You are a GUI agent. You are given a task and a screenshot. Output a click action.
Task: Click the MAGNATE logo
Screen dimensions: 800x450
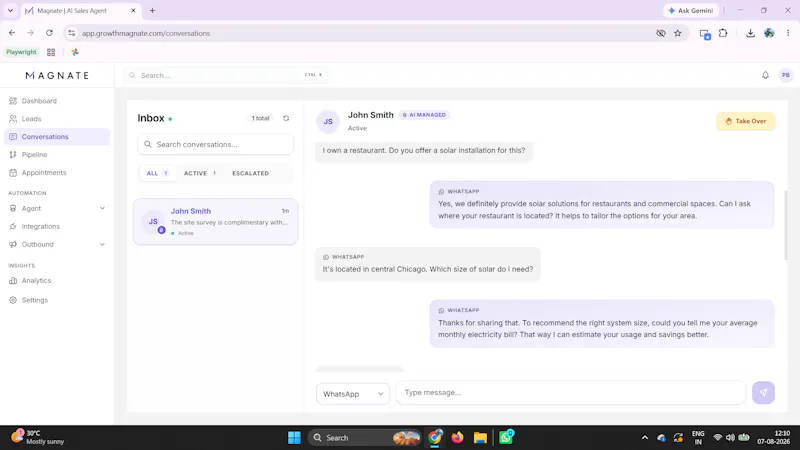point(57,76)
